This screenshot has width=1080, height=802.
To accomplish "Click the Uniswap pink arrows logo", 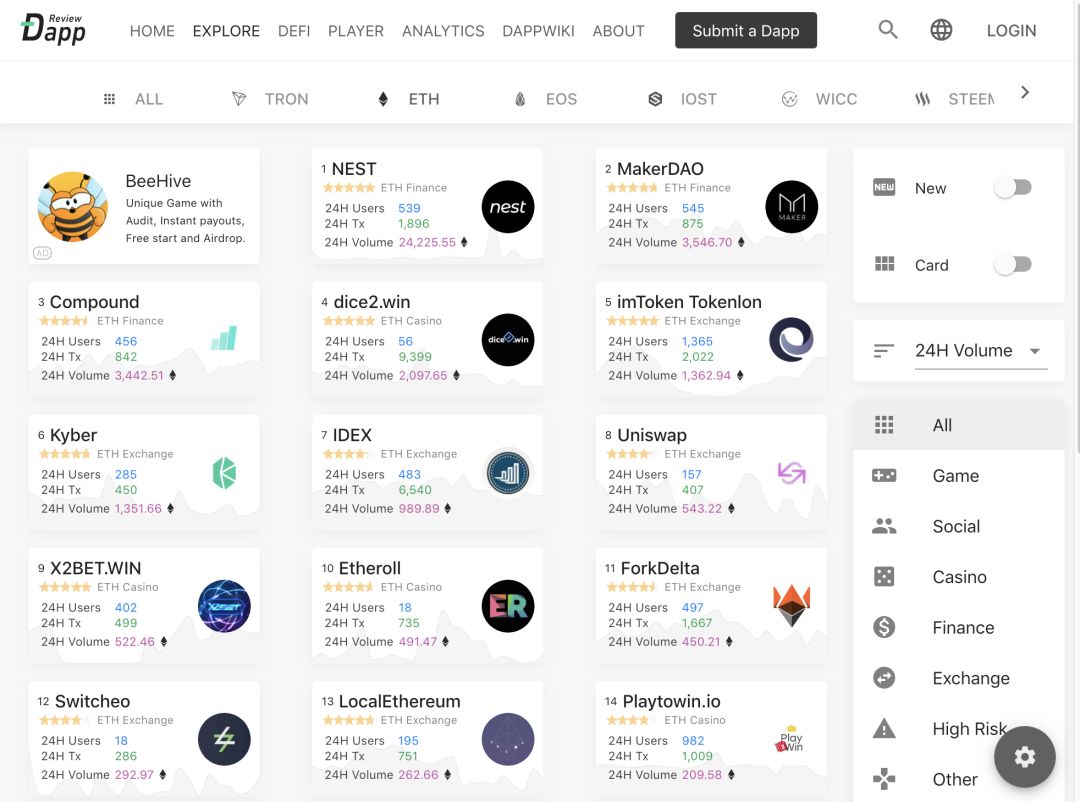I will [791, 473].
